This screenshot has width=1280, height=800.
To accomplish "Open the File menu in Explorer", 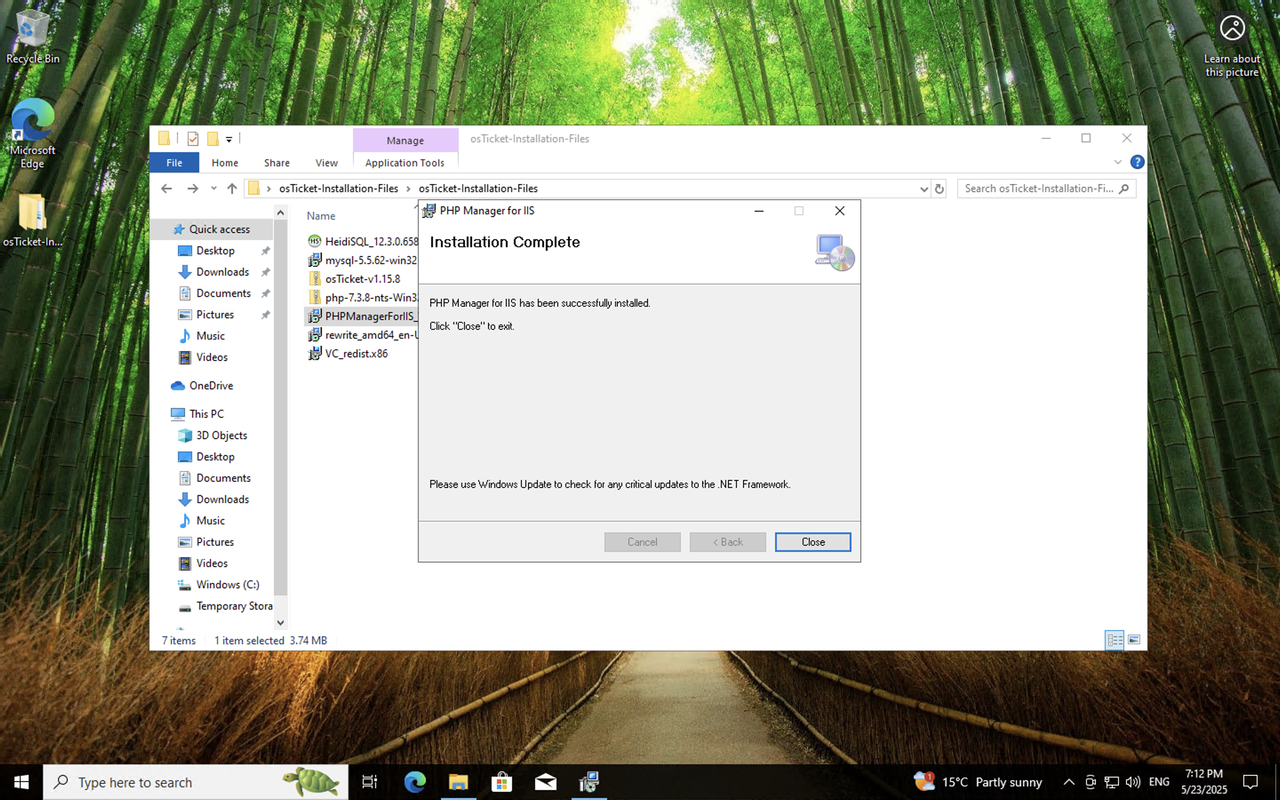I will pyautogui.click(x=174, y=163).
